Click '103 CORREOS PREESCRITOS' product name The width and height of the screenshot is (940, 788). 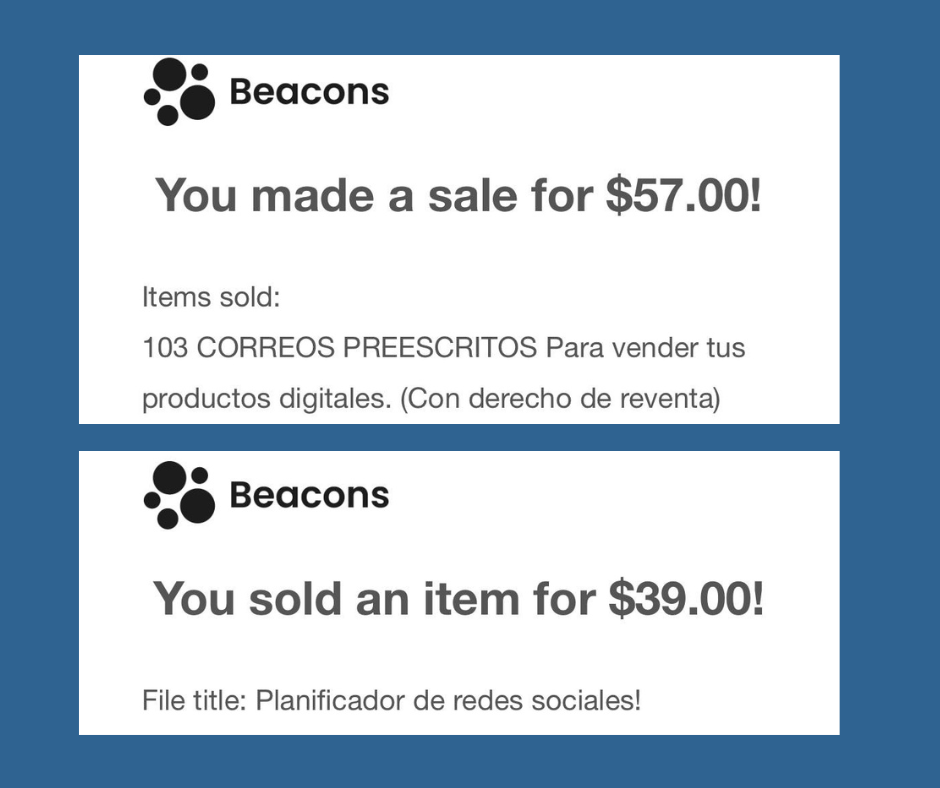click(x=340, y=349)
